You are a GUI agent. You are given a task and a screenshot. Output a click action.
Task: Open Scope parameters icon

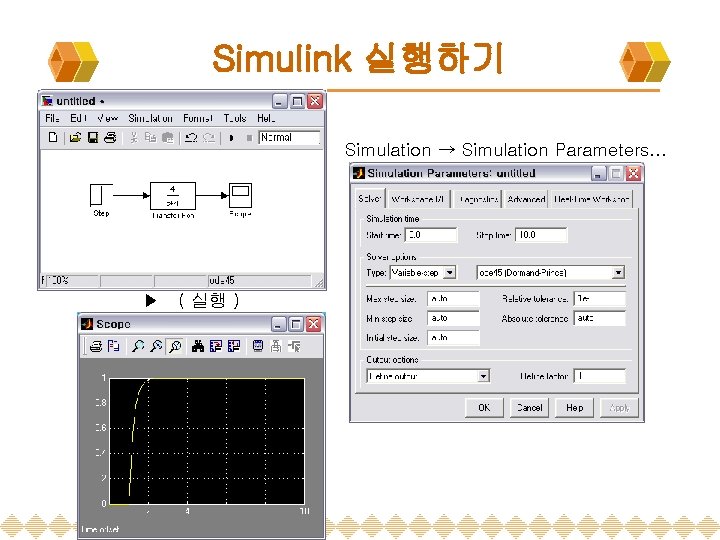(x=113, y=346)
